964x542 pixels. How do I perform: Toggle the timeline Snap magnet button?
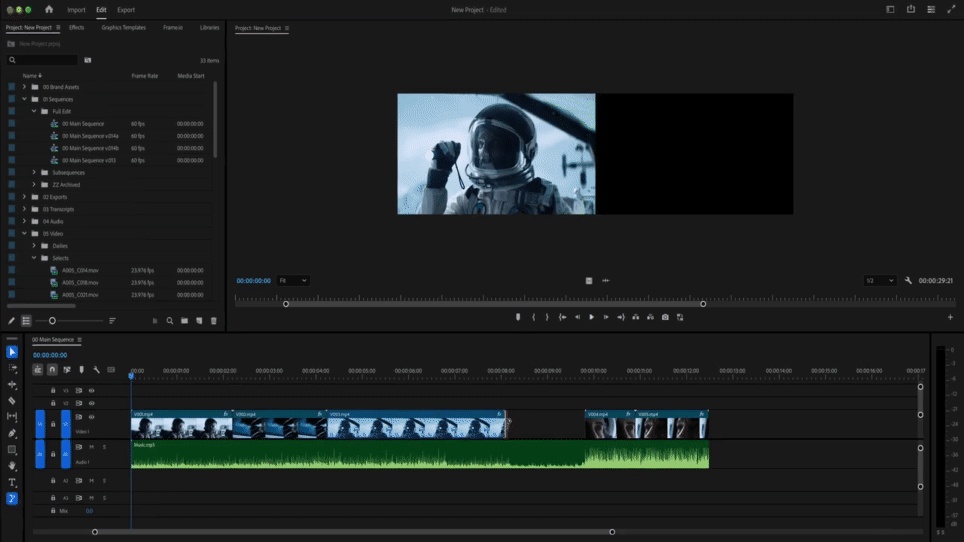(x=52, y=370)
